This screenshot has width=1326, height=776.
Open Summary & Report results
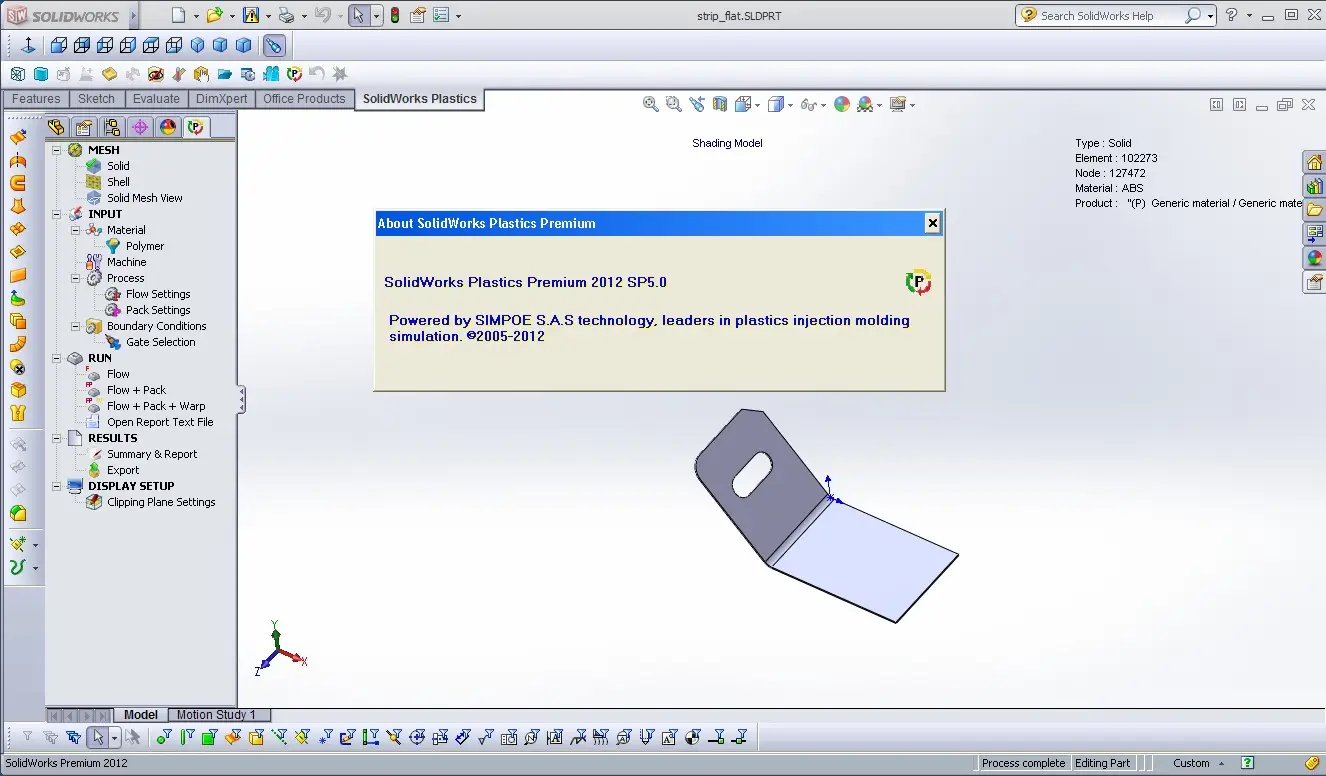[152, 454]
